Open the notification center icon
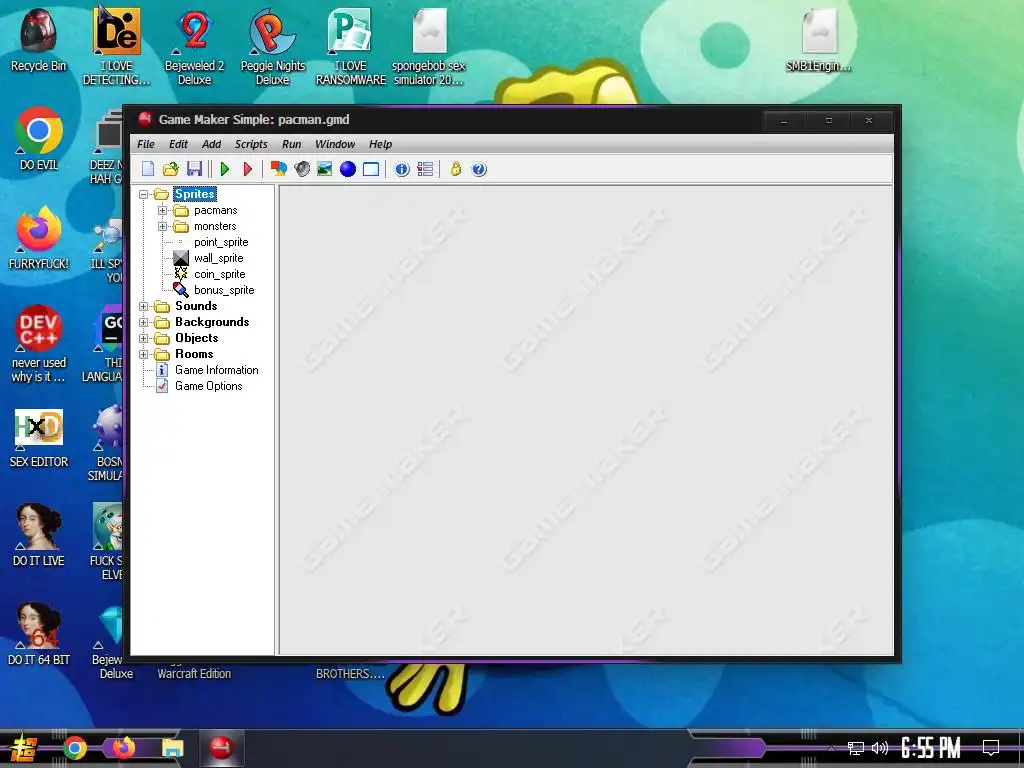This screenshot has height=768, width=1024. pos(991,748)
